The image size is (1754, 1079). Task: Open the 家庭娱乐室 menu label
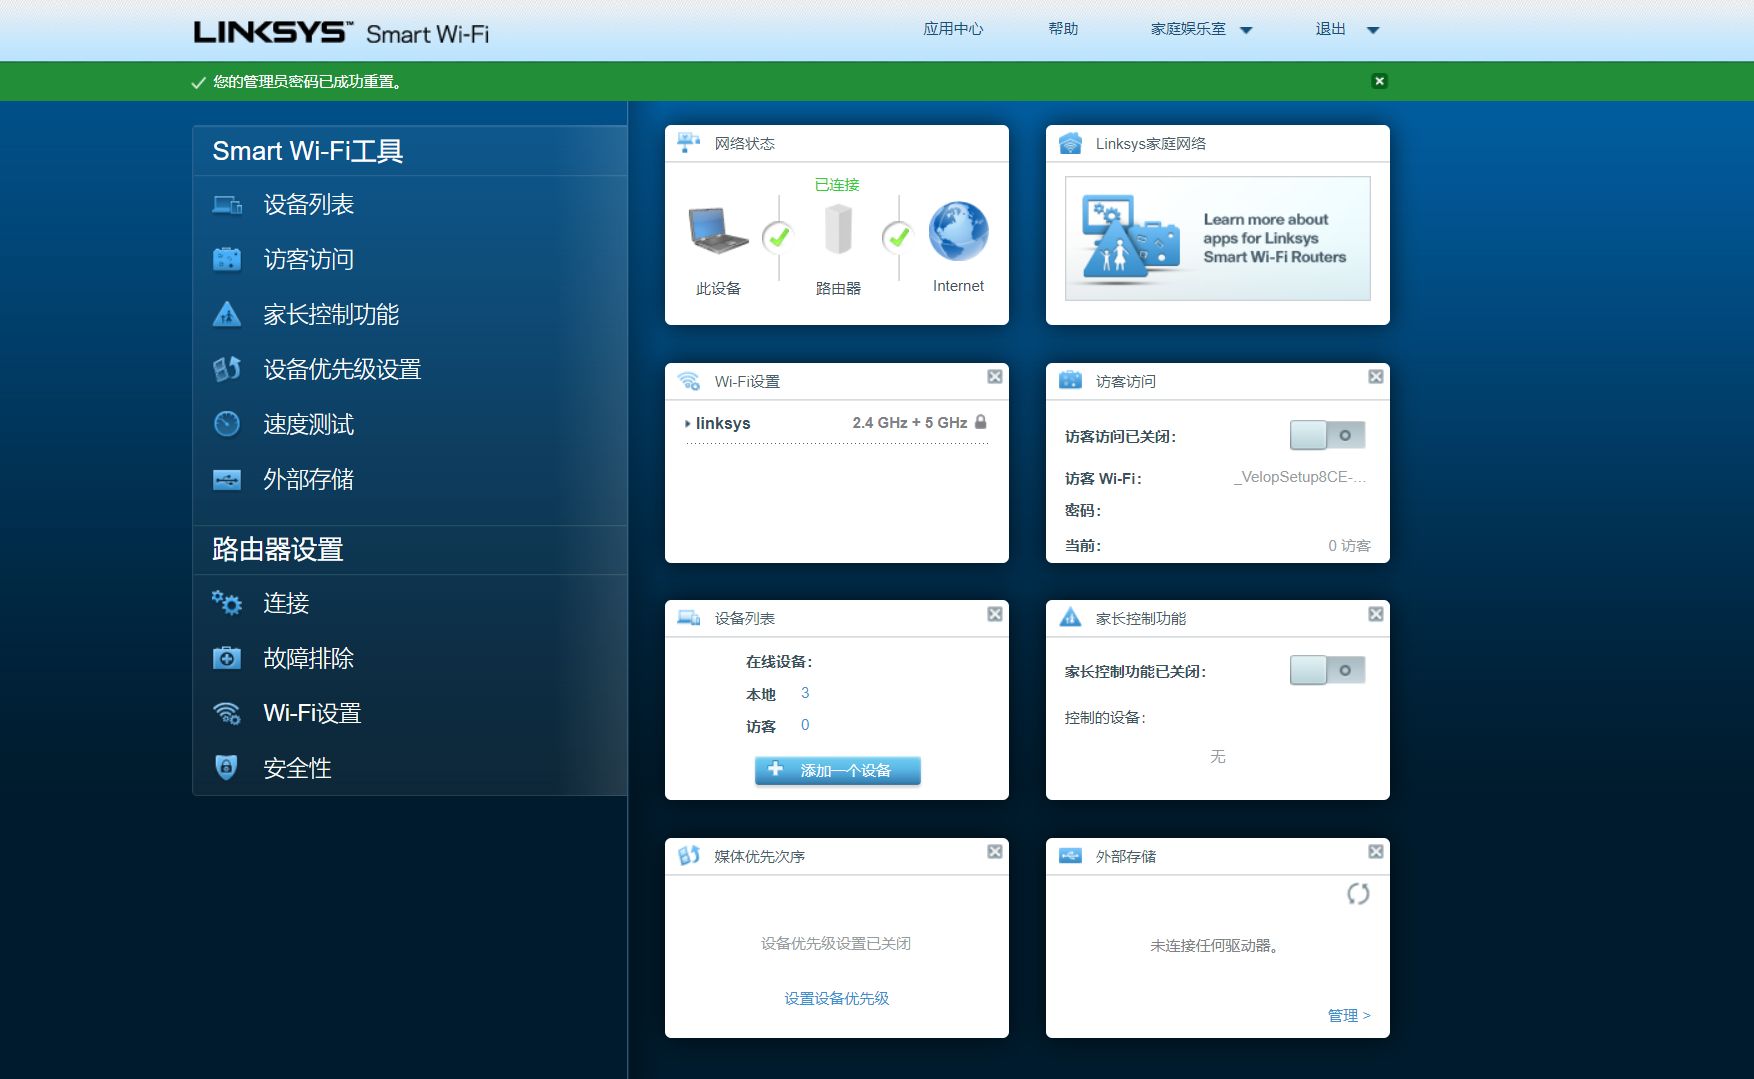click(1188, 29)
